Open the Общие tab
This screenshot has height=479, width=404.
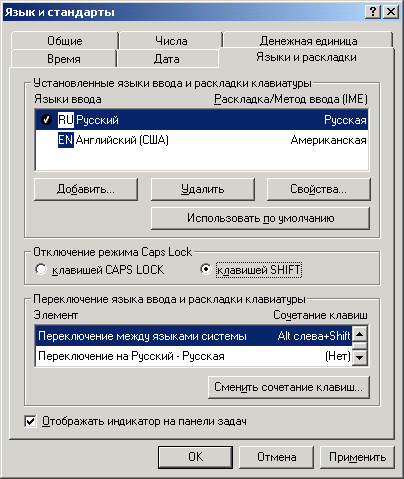coord(65,41)
